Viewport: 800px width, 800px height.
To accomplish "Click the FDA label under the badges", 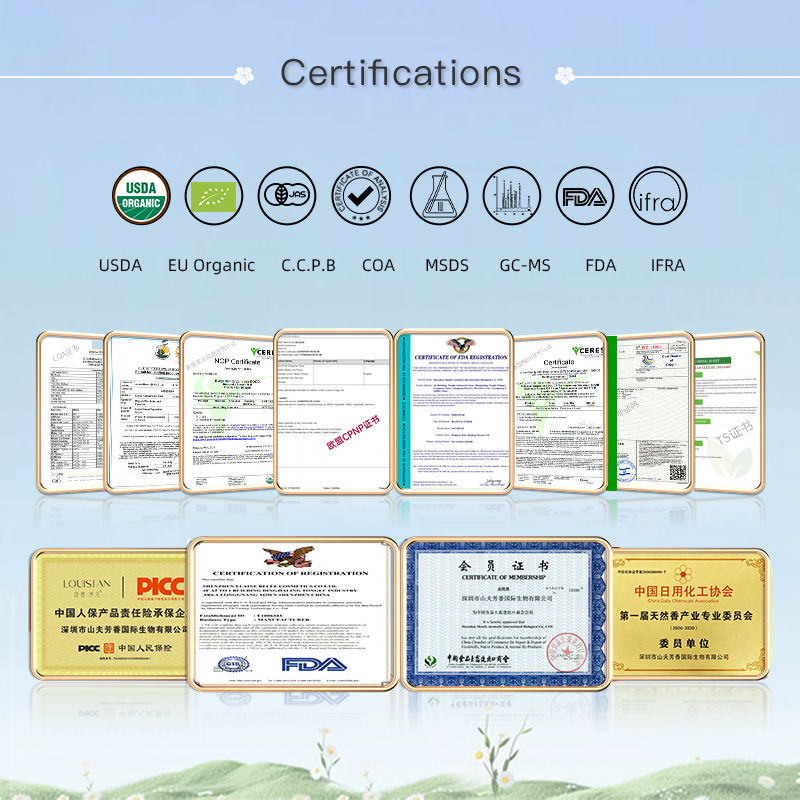I will click(x=601, y=265).
